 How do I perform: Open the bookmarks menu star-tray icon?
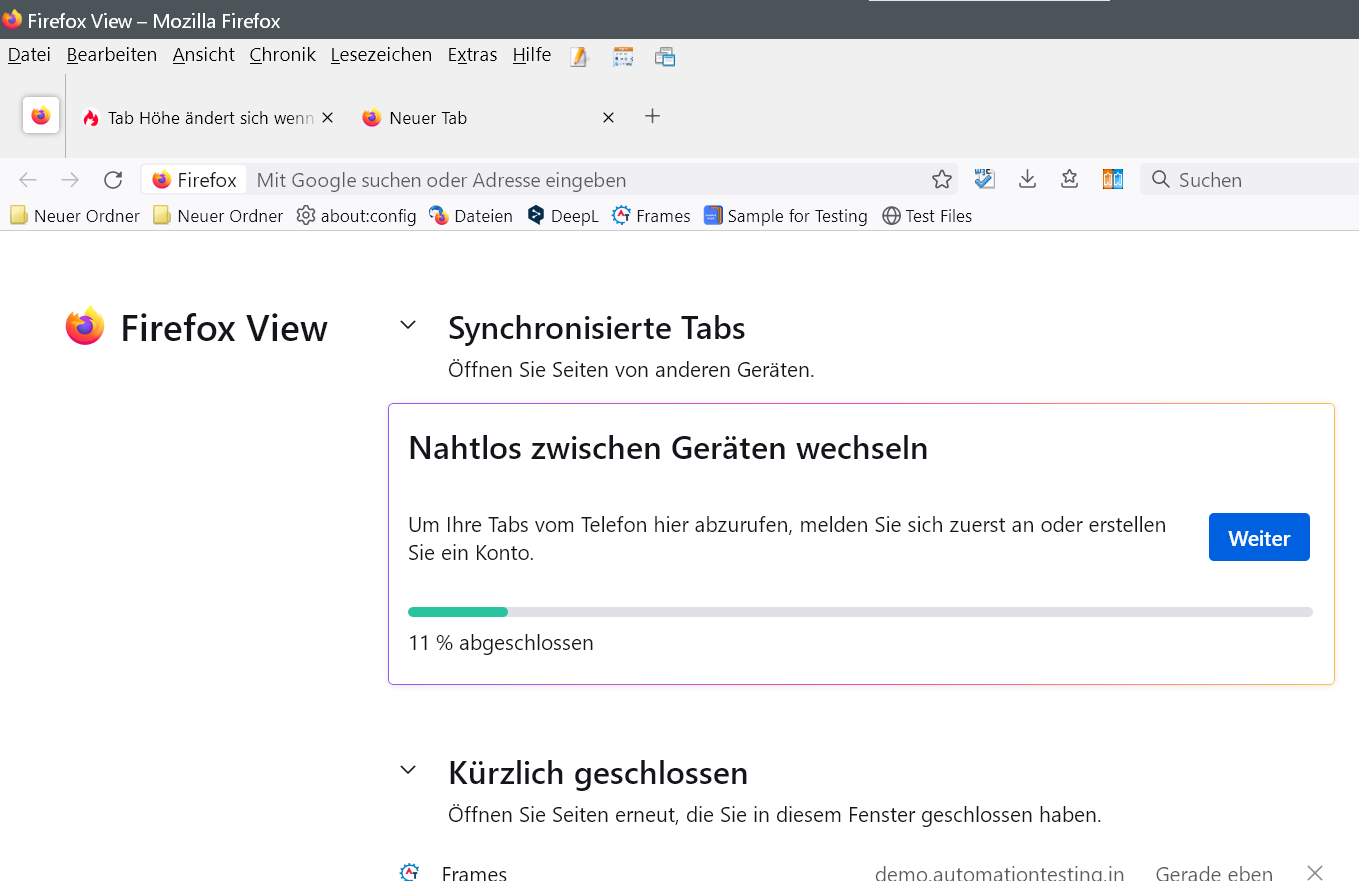(x=1069, y=180)
